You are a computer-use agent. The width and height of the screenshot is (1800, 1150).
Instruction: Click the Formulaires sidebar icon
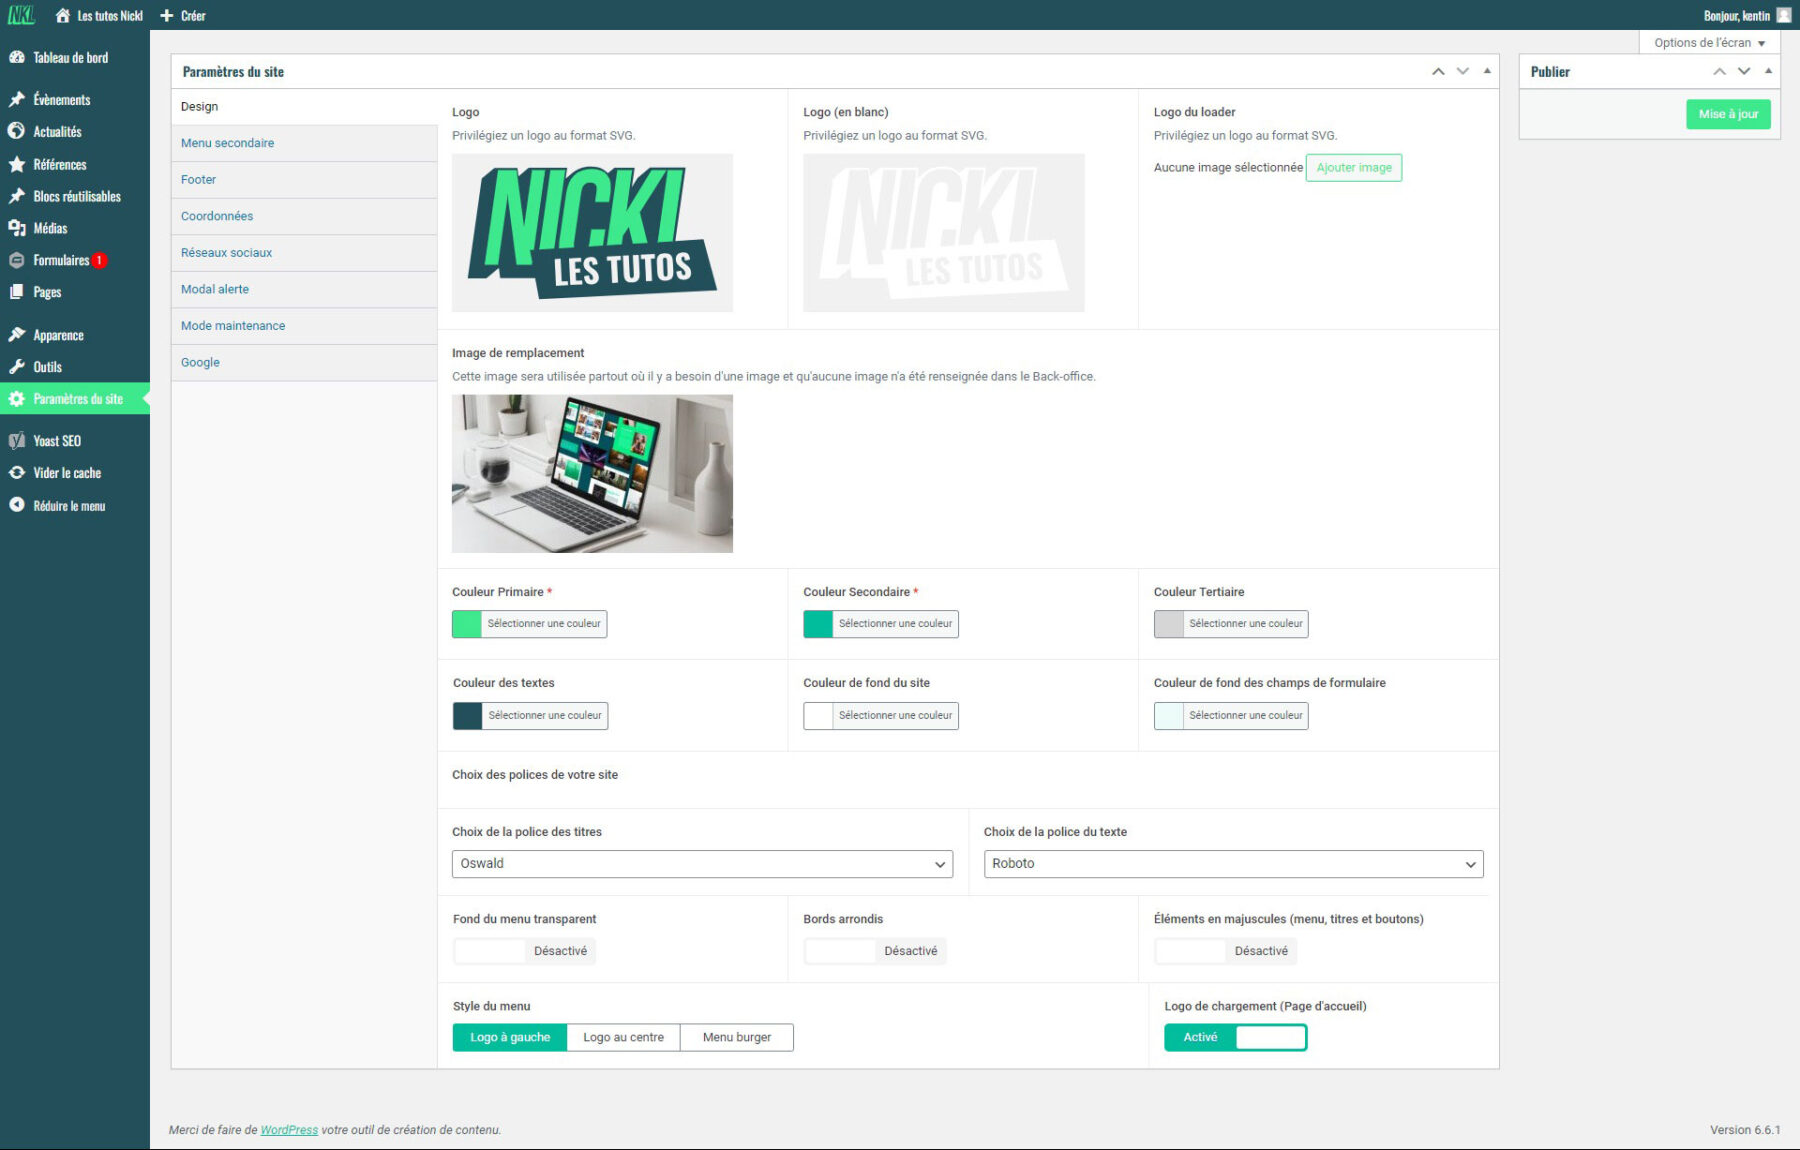(17, 261)
